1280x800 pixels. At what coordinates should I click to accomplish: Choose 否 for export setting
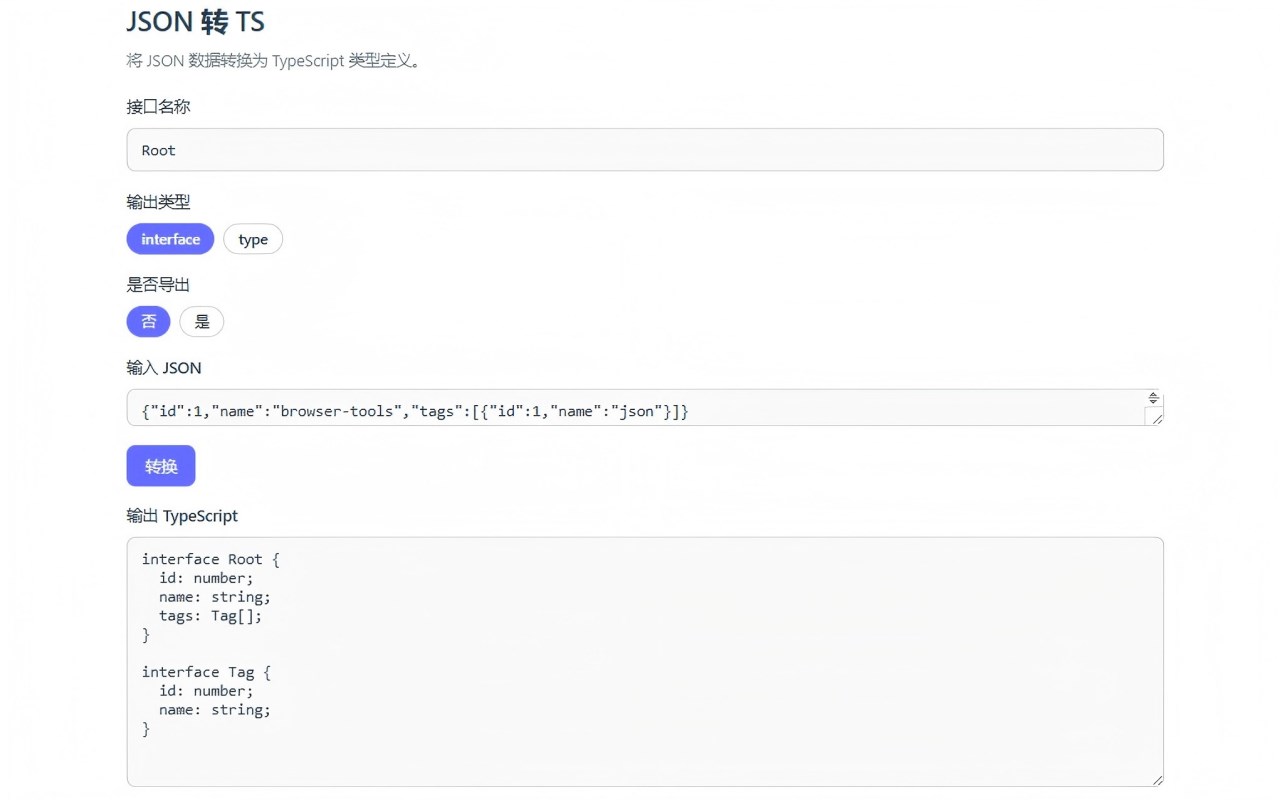pos(148,321)
